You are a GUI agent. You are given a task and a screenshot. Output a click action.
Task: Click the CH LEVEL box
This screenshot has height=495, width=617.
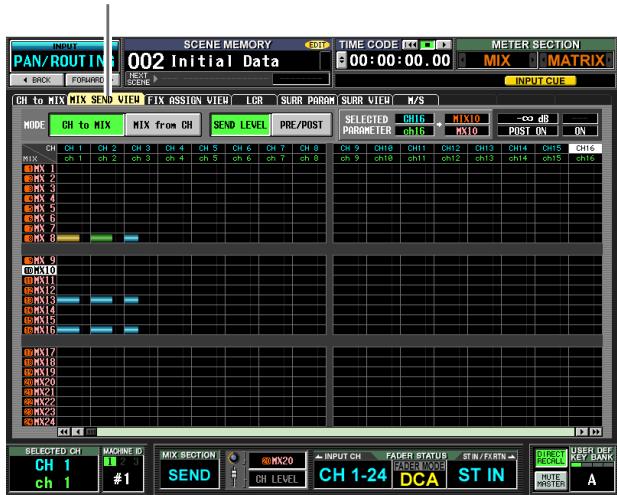(277, 479)
